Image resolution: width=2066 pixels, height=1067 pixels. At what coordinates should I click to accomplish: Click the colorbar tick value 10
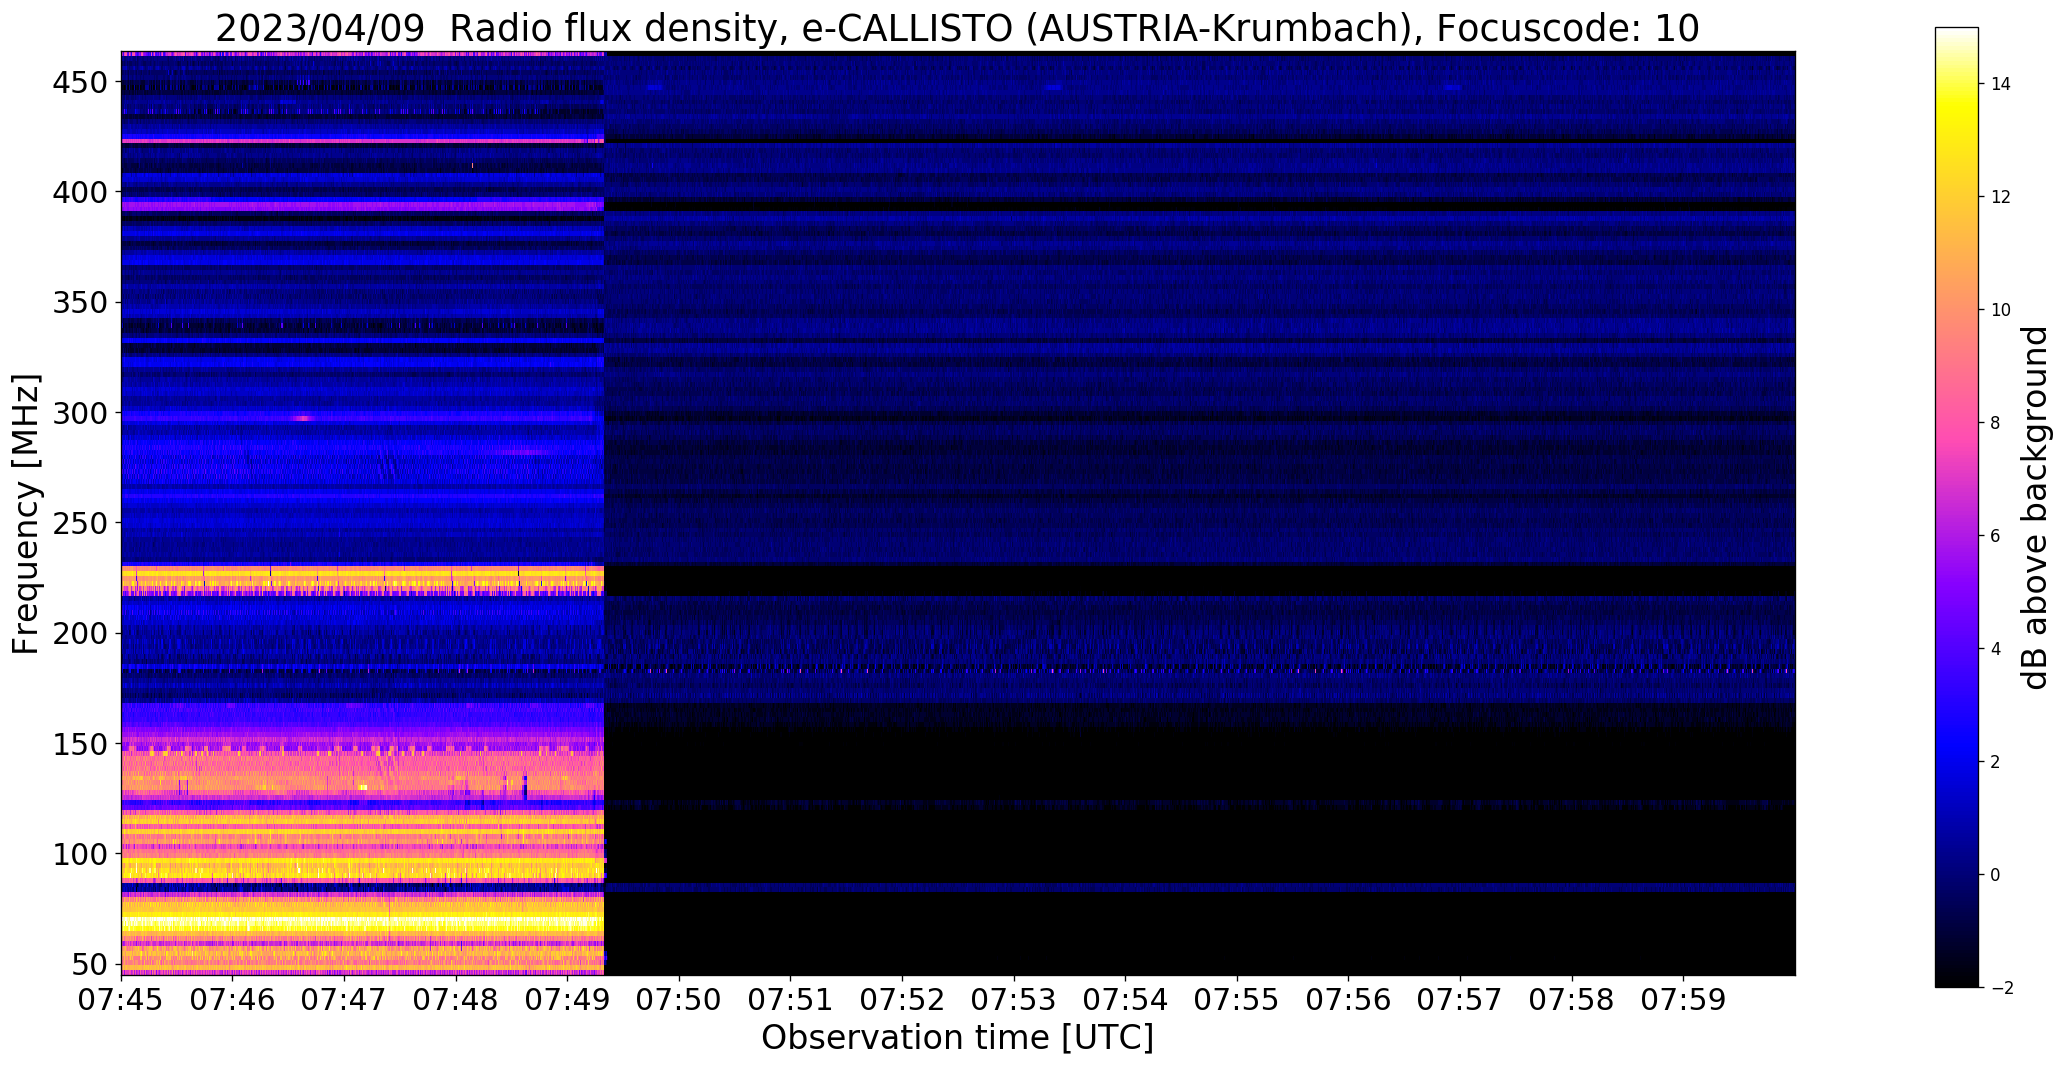(x=2001, y=310)
